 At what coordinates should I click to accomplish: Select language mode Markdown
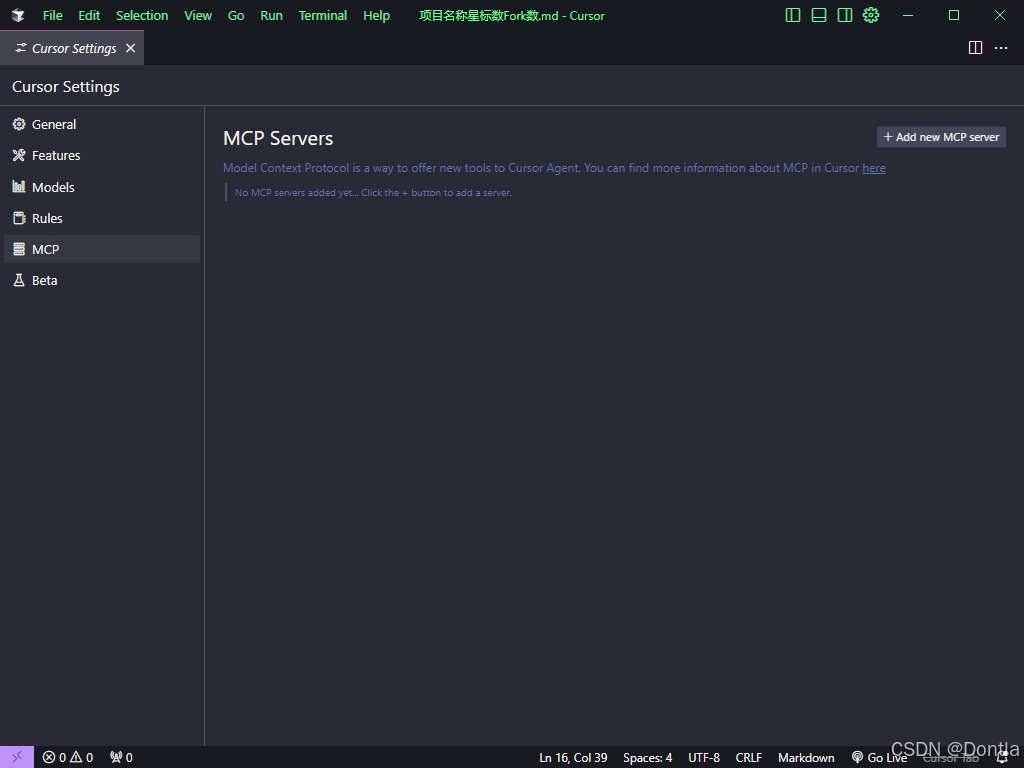pyautogui.click(x=806, y=758)
